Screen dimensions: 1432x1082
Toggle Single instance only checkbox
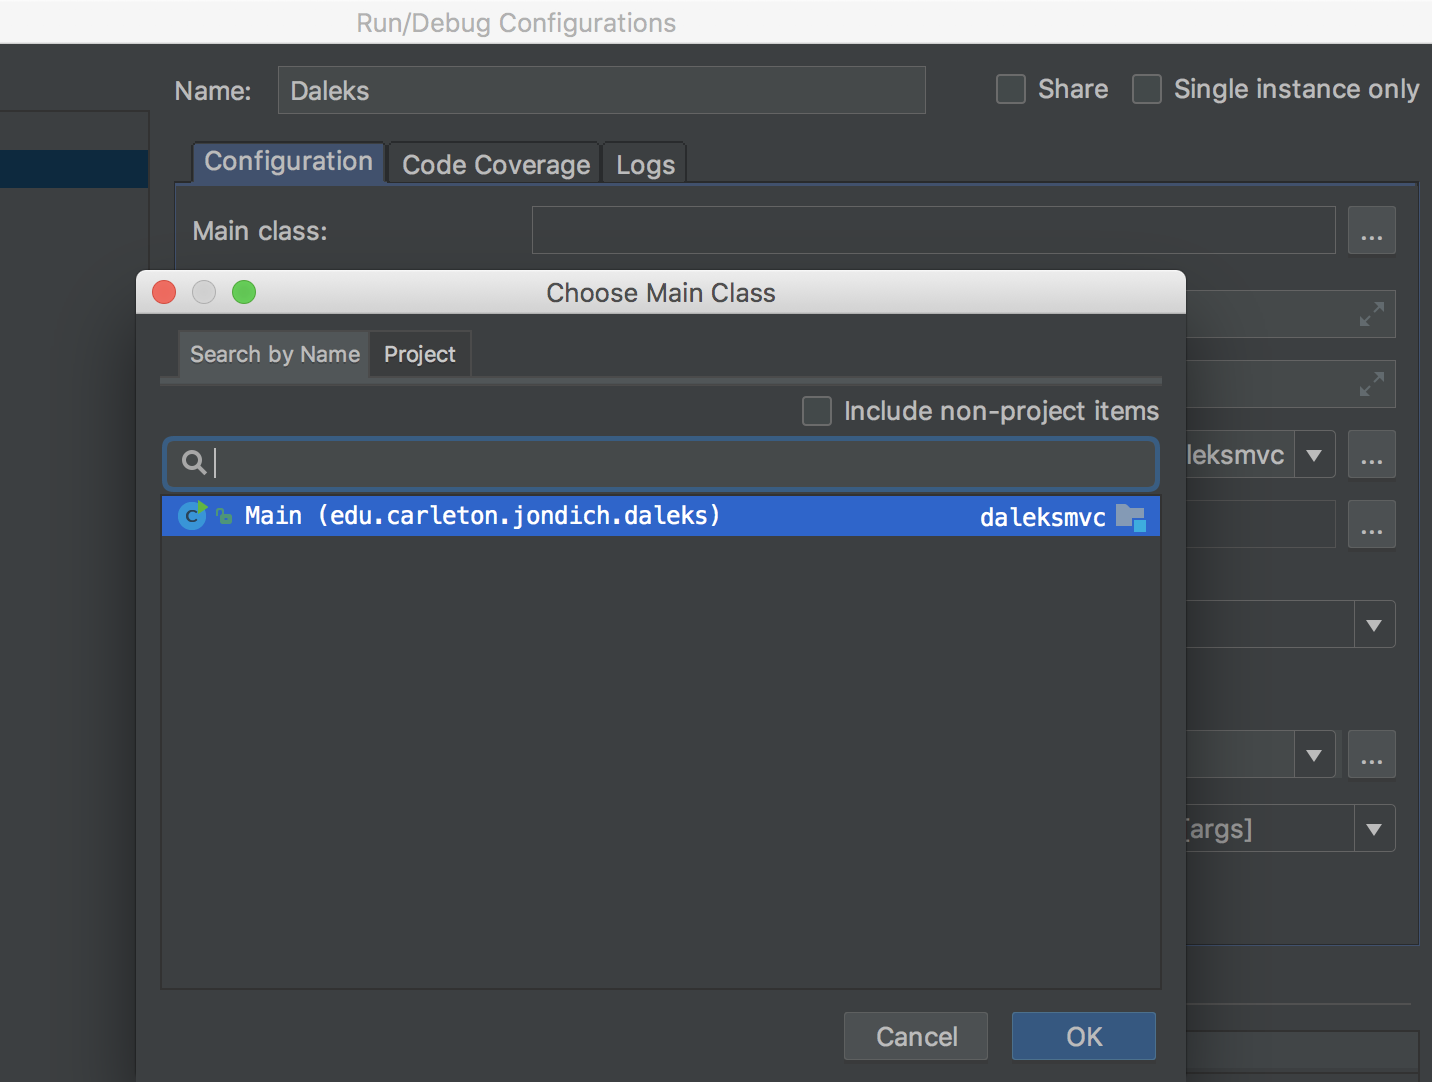click(1146, 90)
